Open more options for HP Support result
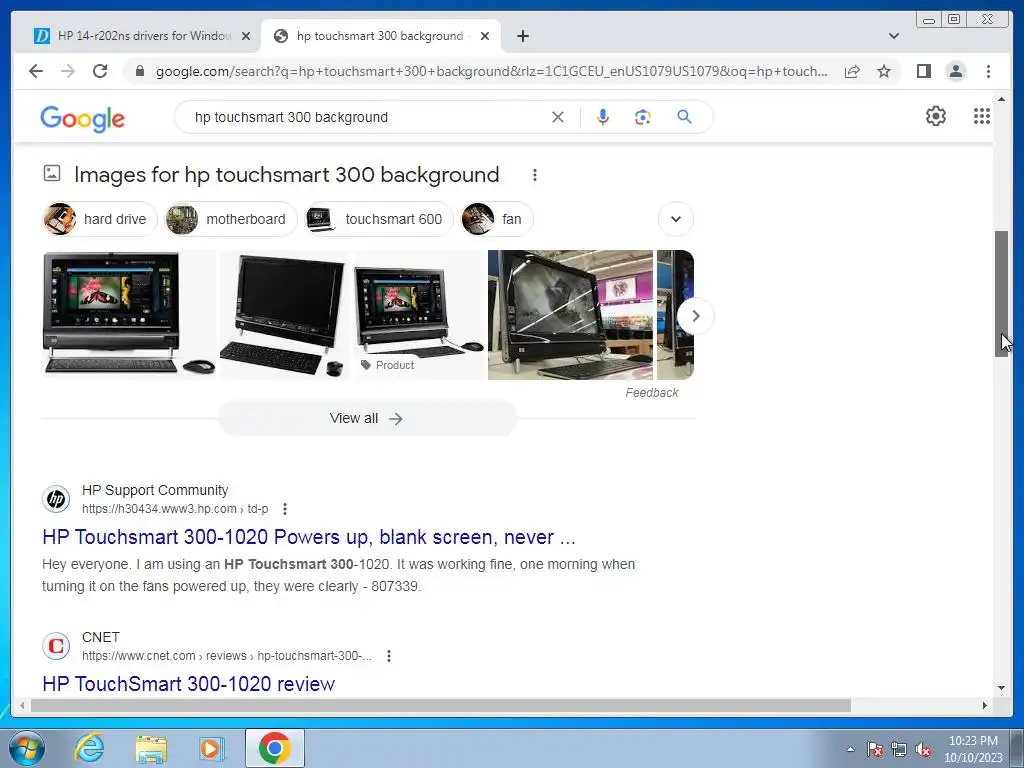Screen dimensions: 1024x768 click(x=285, y=509)
